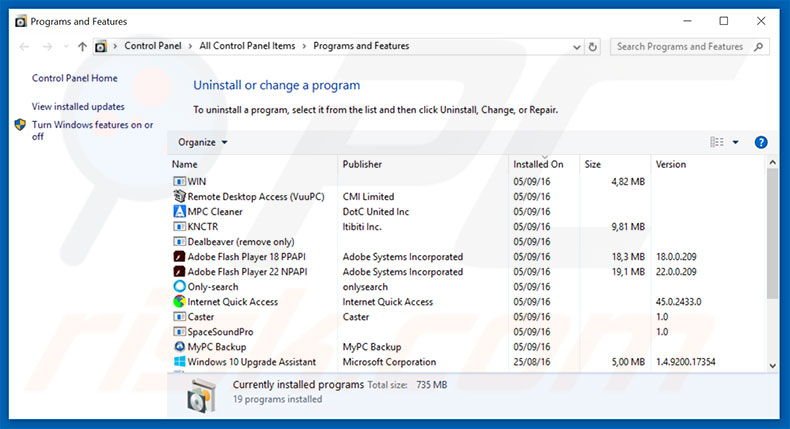The image size is (790, 429).
Task: Select the SpaceSoundPro program name
Action: pos(220,332)
